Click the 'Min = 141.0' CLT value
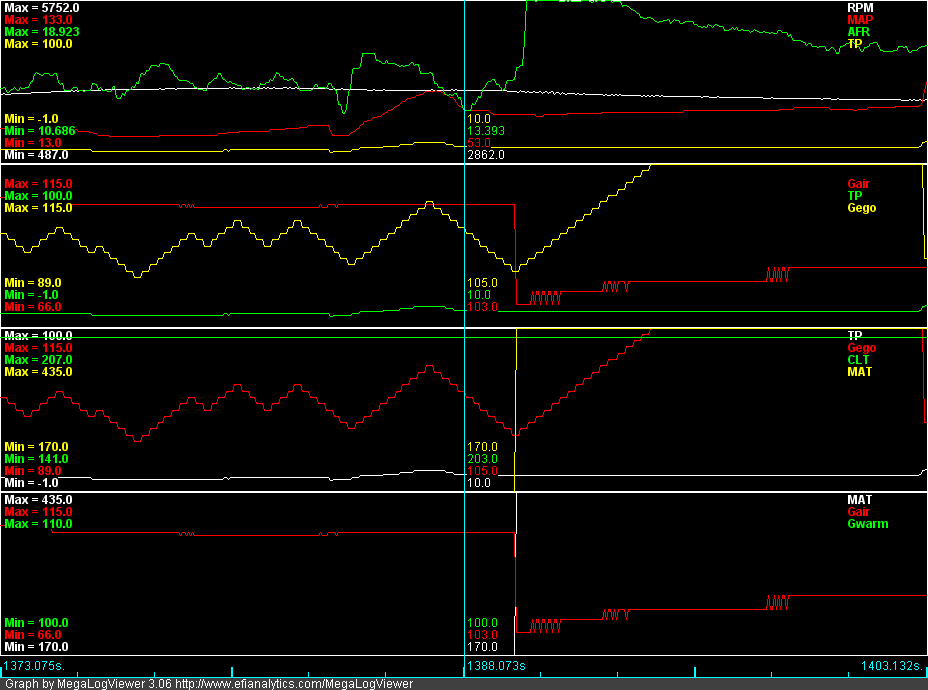 pyautogui.click(x=36, y=459)
